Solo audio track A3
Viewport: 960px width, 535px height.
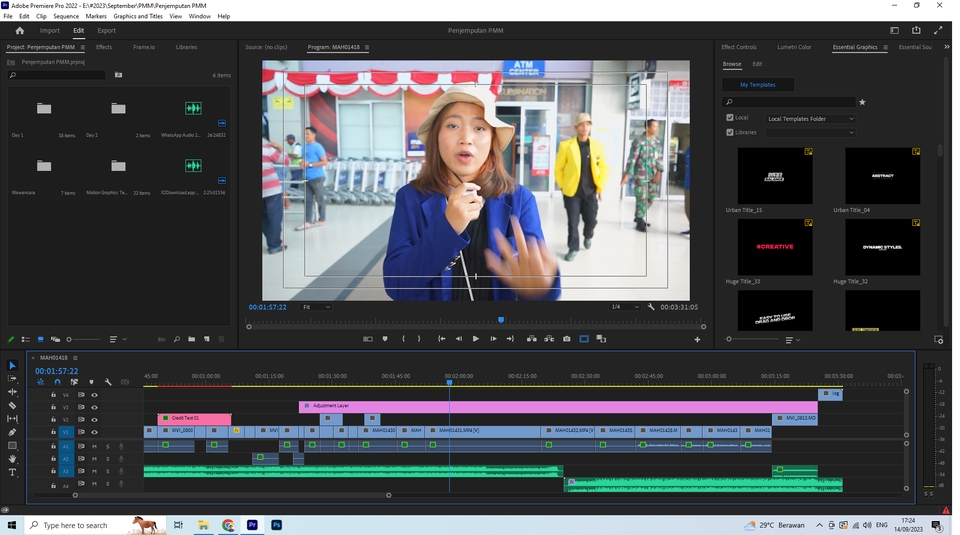tap(108, 471)
